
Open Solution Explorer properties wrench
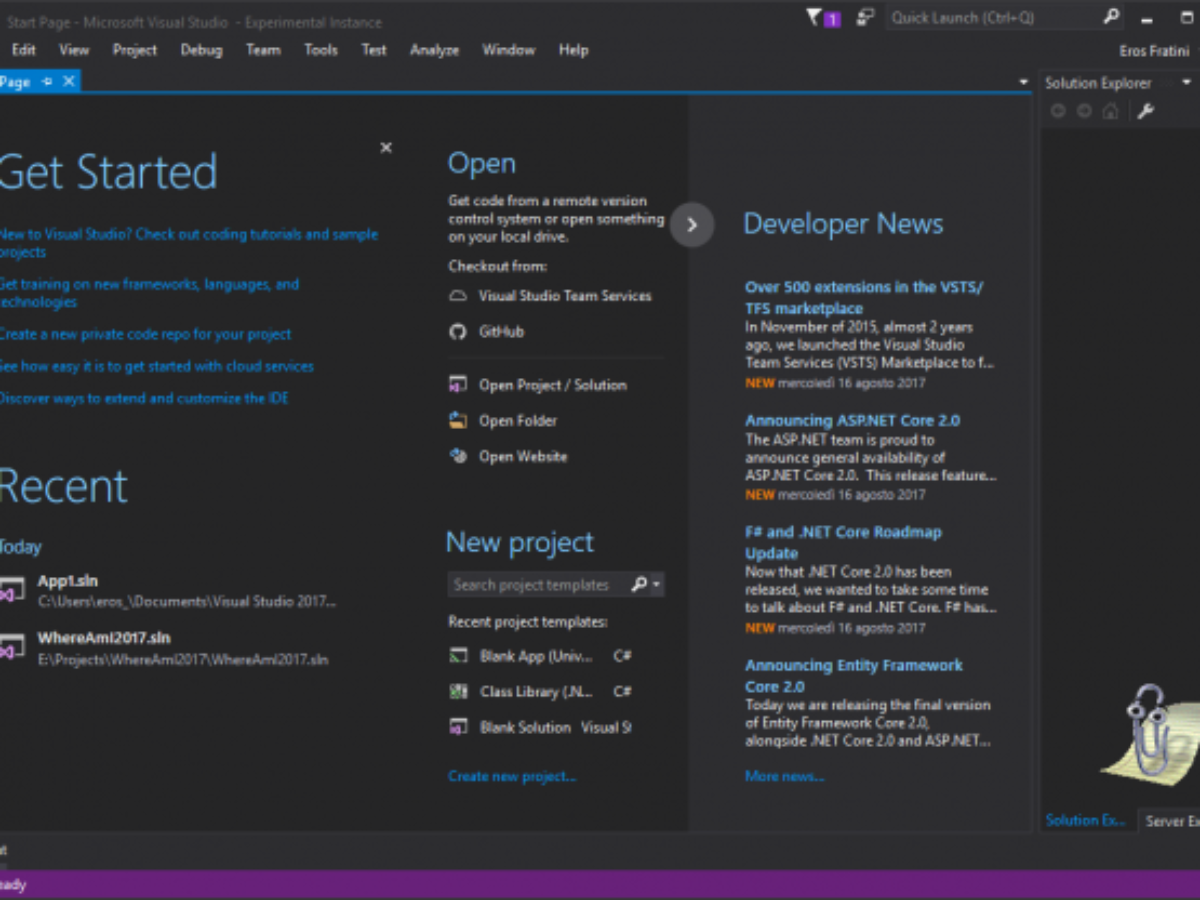click(1146, 111)
